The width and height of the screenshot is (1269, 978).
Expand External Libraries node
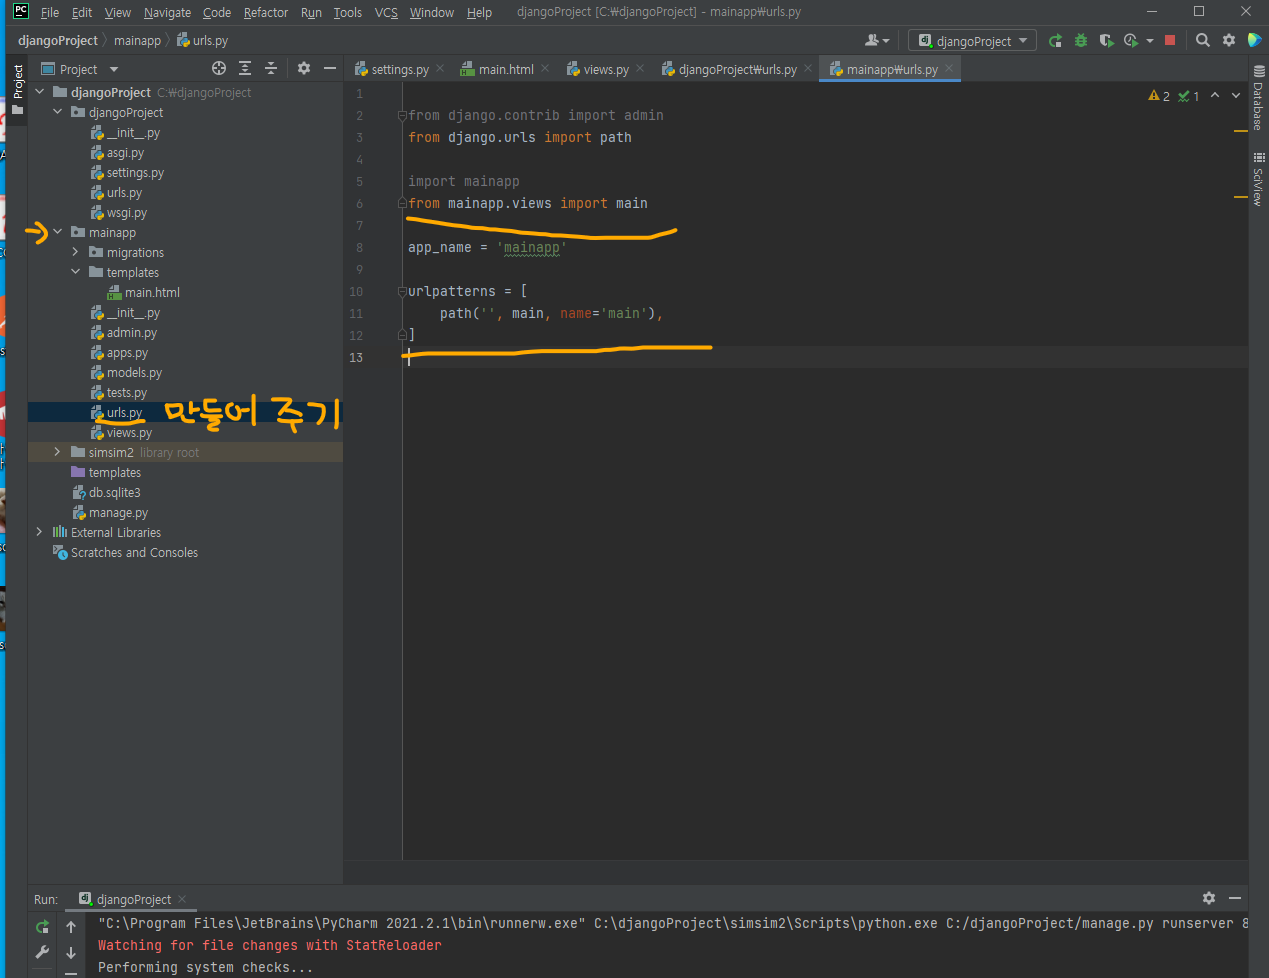pyautogui.click(x=39, y=532)
